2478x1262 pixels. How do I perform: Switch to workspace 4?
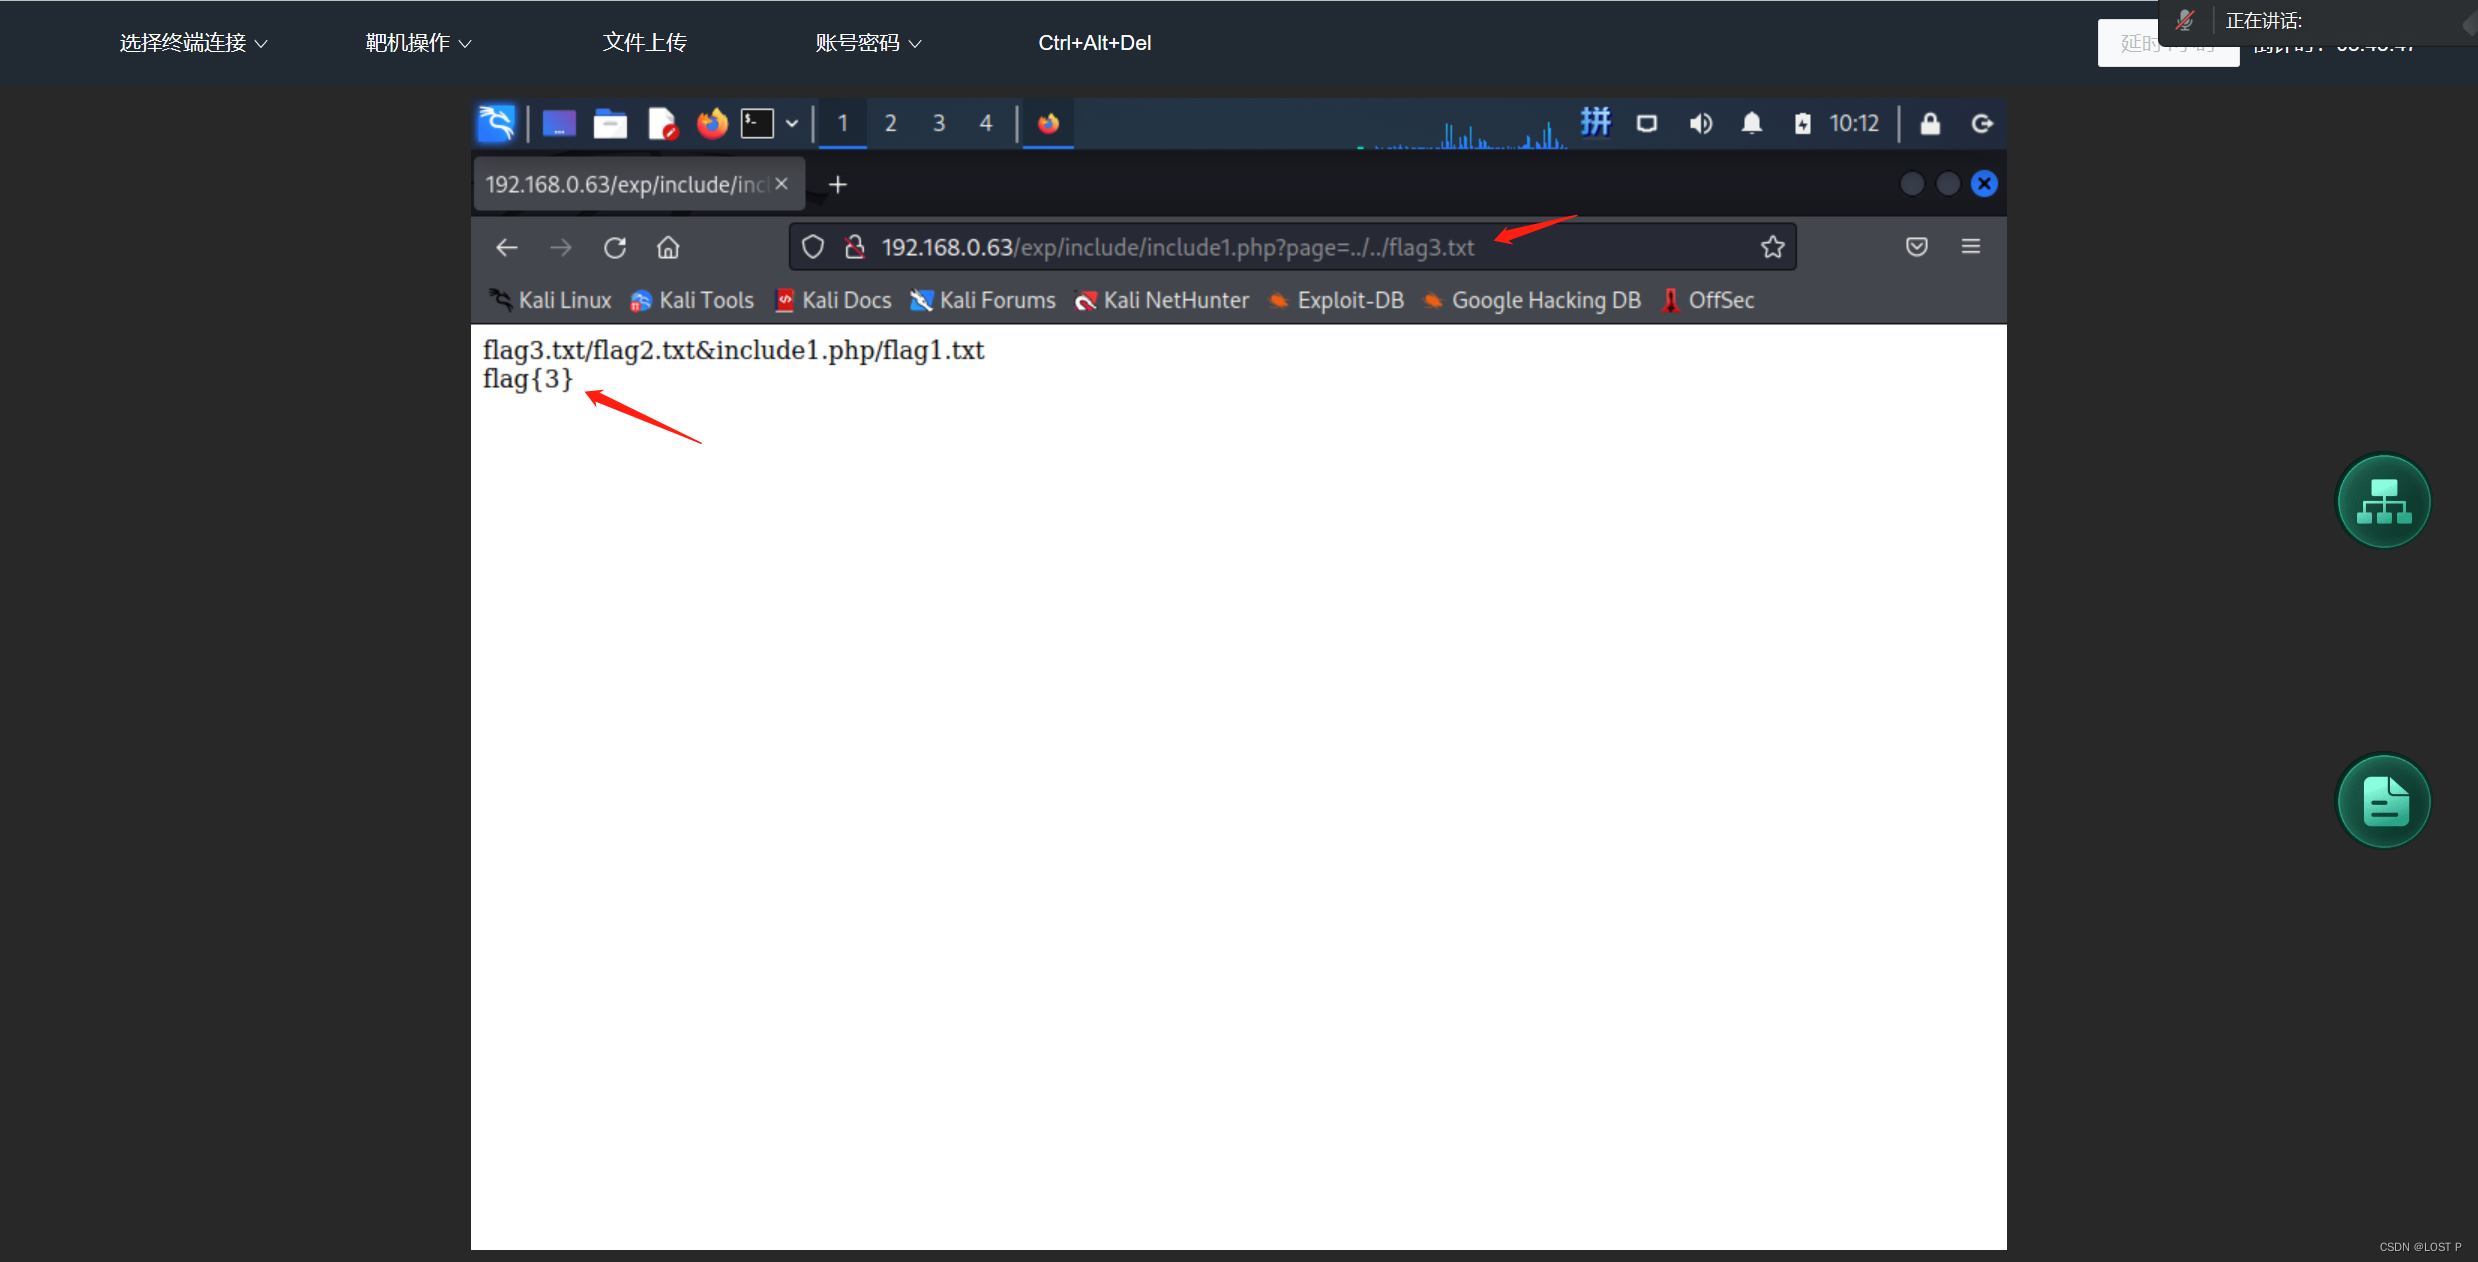point(986,124)
